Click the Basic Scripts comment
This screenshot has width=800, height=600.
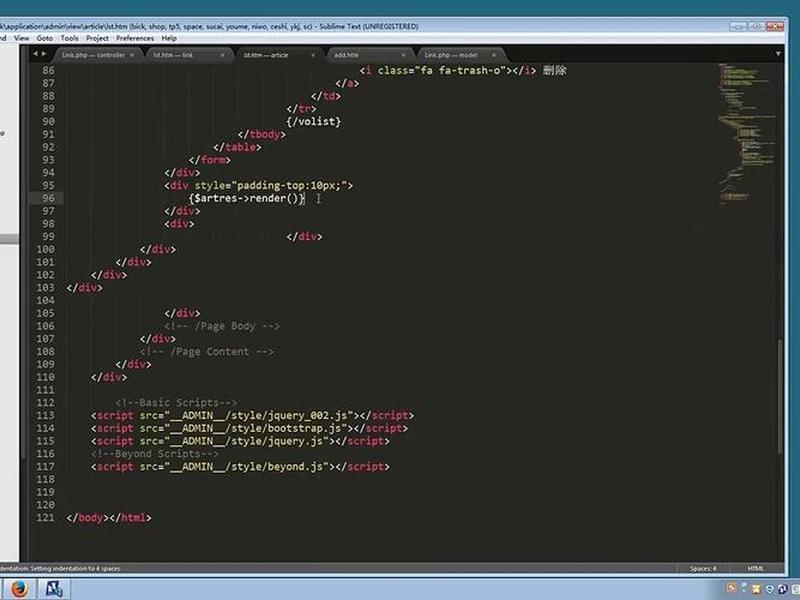pos(176,403)
